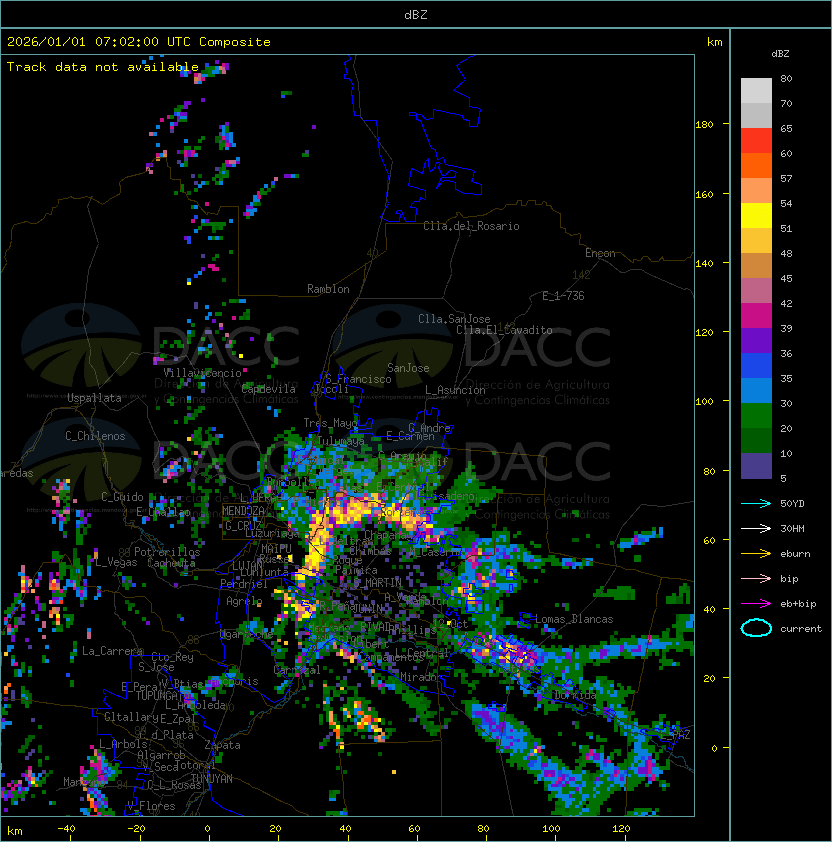Click the 'MAIPU' city label

click(x=276, y=549)
